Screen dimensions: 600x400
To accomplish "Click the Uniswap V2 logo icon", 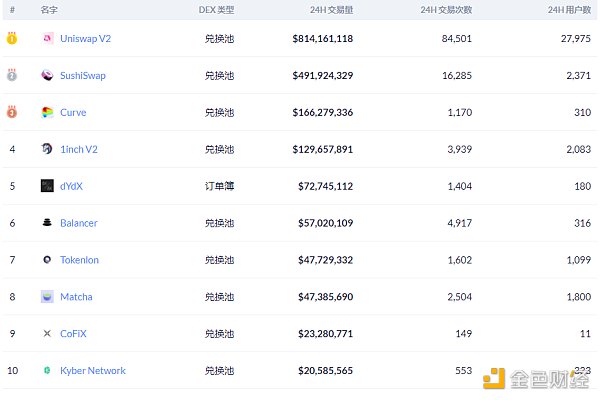I will [47, 39].
